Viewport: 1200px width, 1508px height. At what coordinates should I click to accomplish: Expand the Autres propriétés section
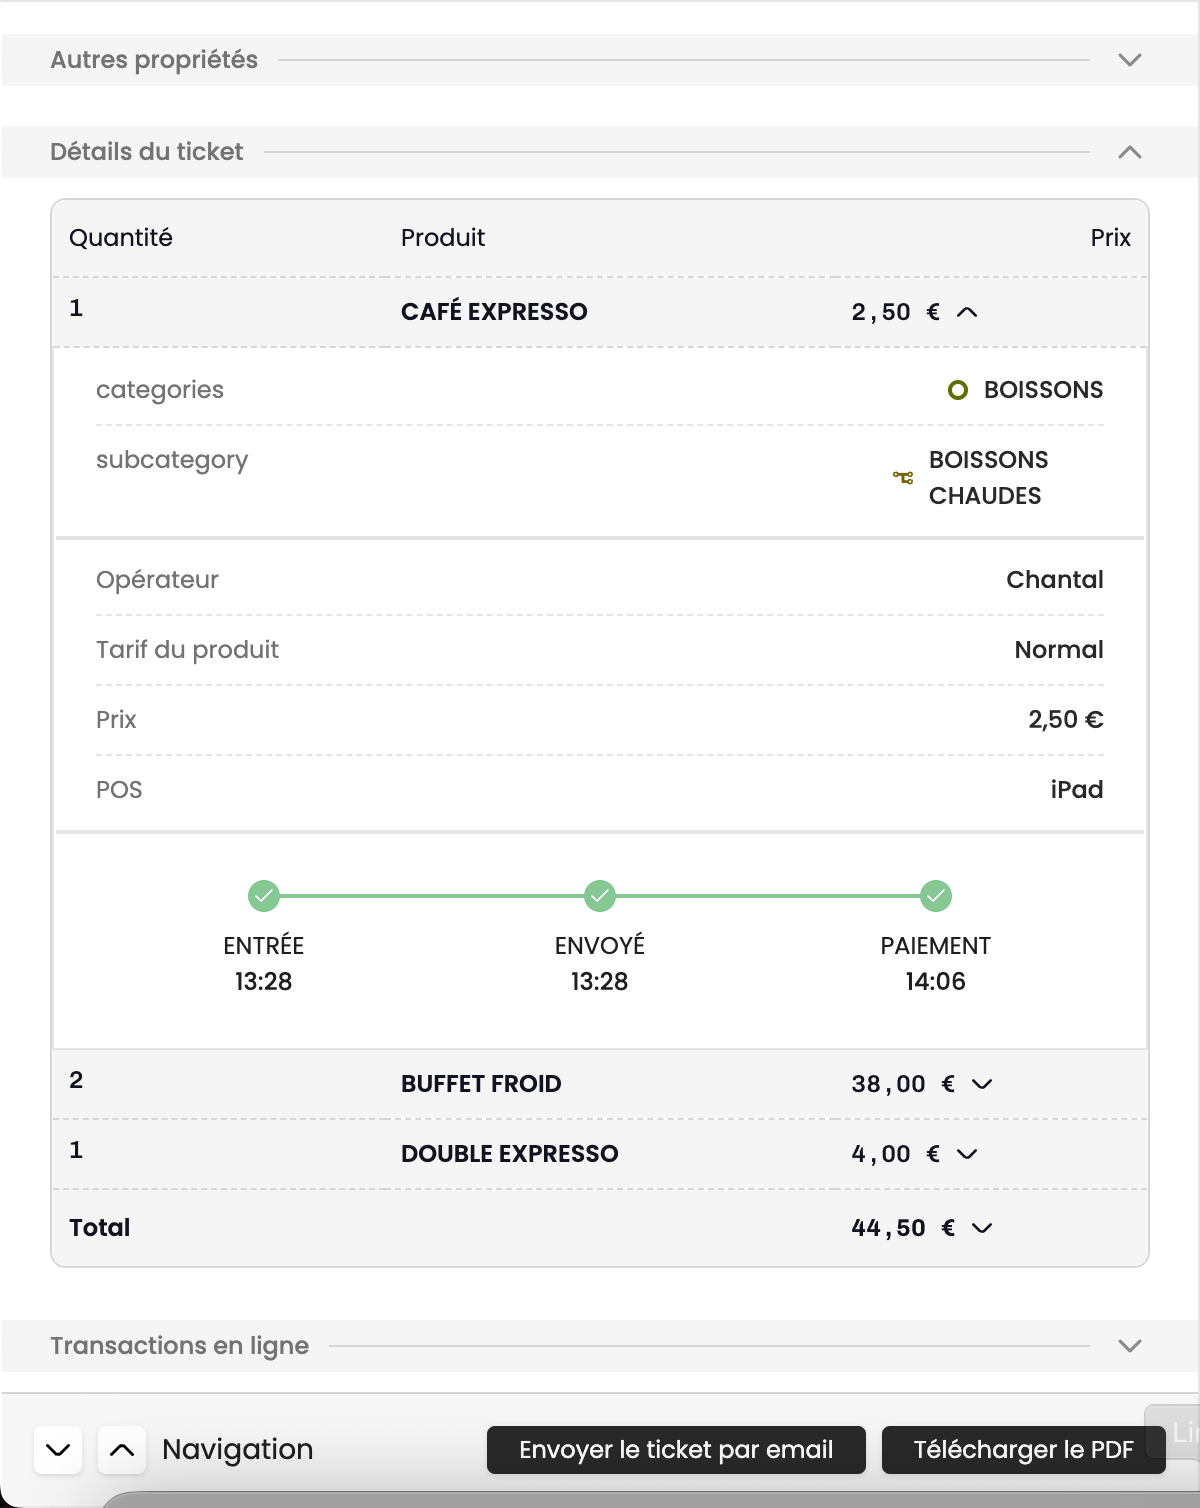coord(1130,60)
